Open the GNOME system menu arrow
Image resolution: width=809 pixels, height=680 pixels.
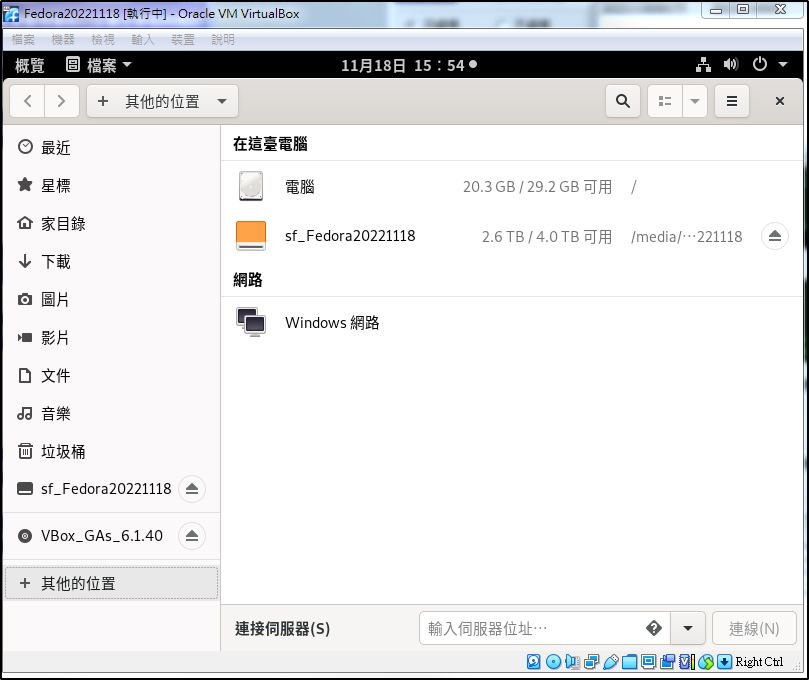coord(783,64)
